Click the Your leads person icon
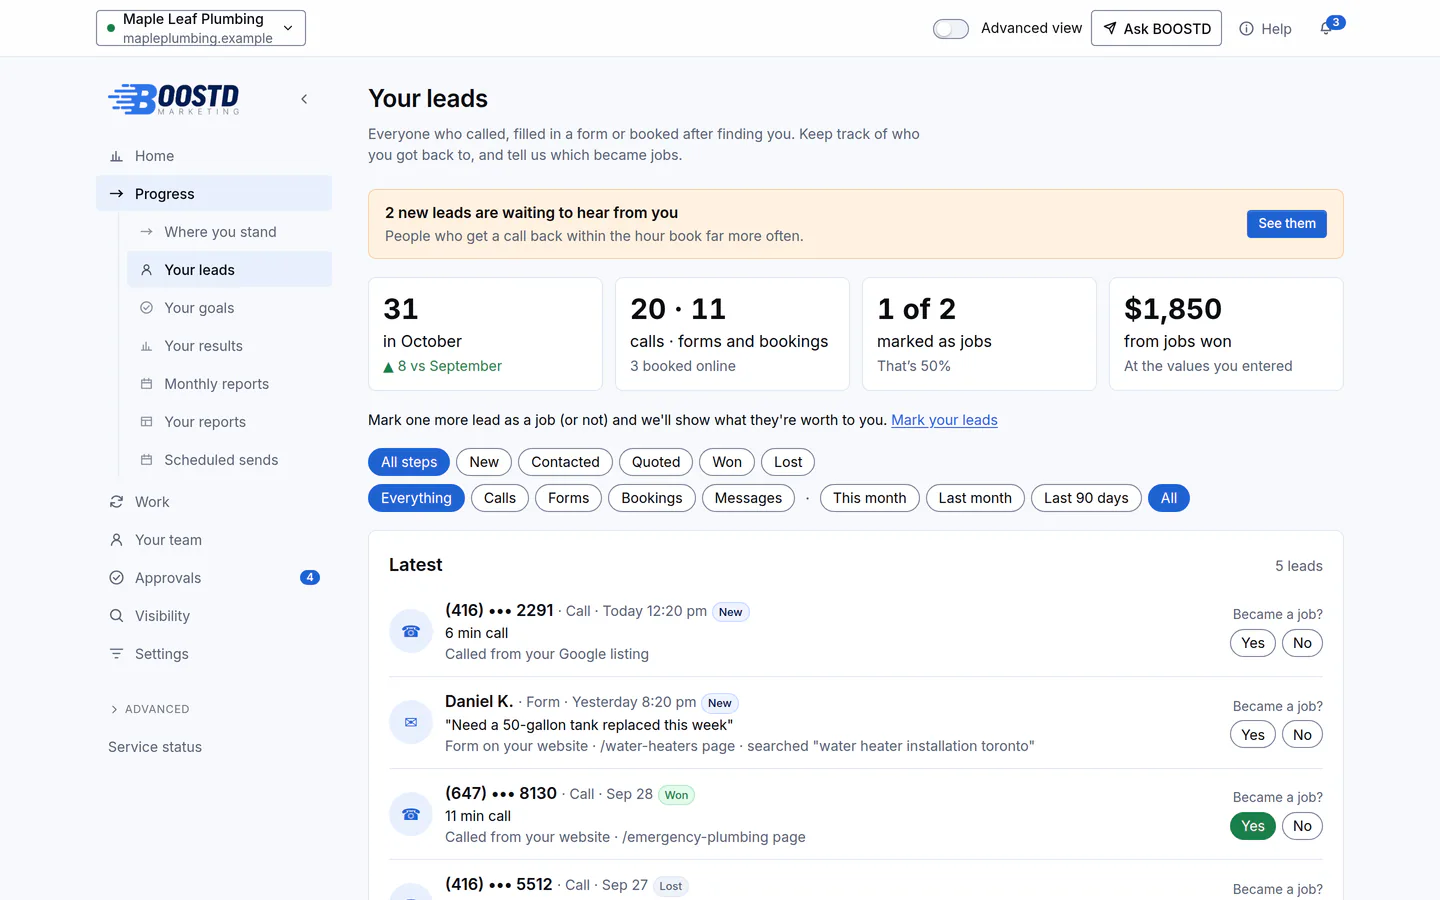Image resolution: width=1440 pixels, height=900 pixels. (x=146, y=270)
